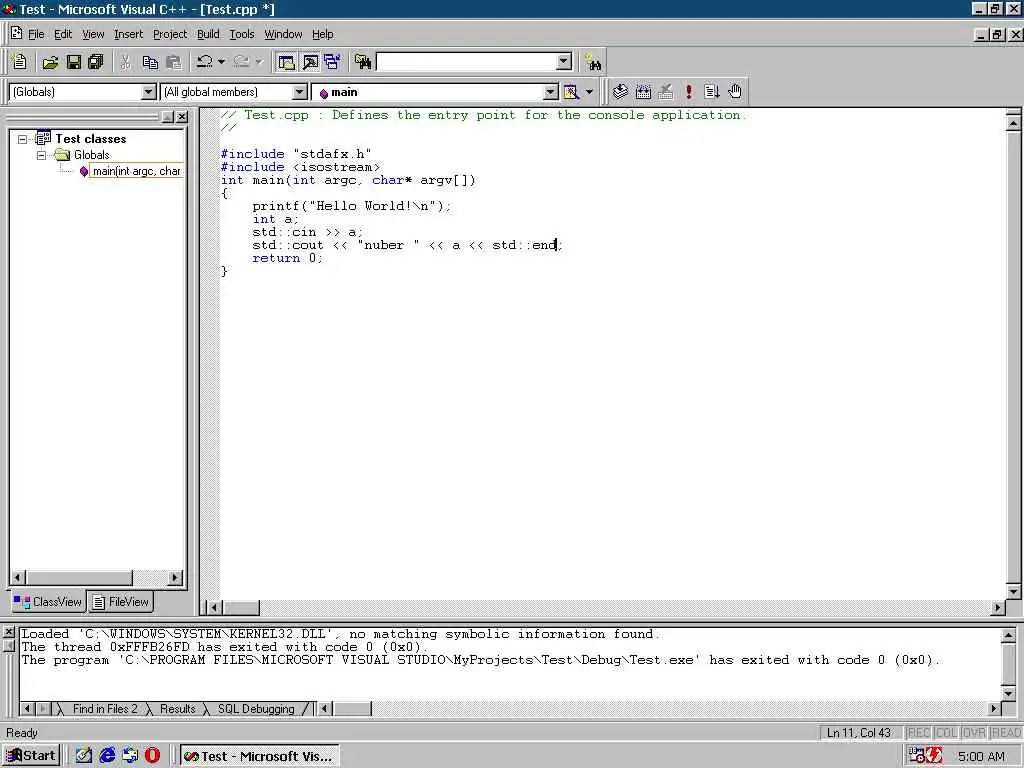This screenshot has width=1024, height=768.
Task: Select main(int argc, char tree item
Action: click(x=136, y=171)
